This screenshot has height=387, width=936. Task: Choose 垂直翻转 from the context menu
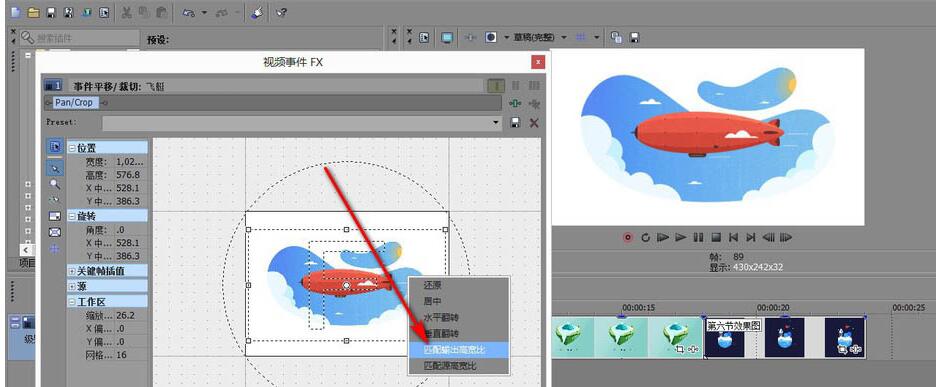click(x=458, y=333)
